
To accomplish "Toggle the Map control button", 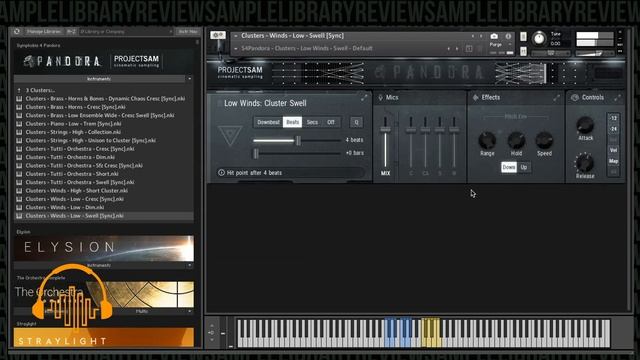I will pyautogui.click(x=613, y=161).
